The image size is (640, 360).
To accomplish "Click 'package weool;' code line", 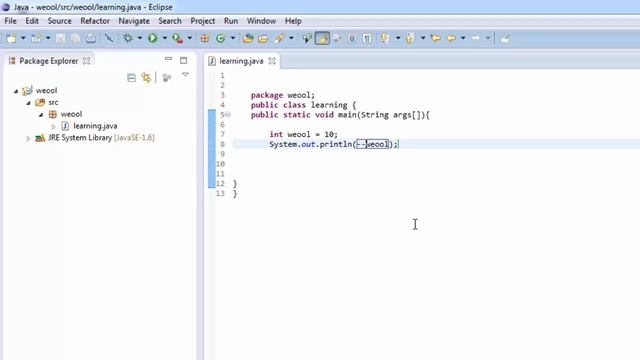I will [x=283, y=95].
